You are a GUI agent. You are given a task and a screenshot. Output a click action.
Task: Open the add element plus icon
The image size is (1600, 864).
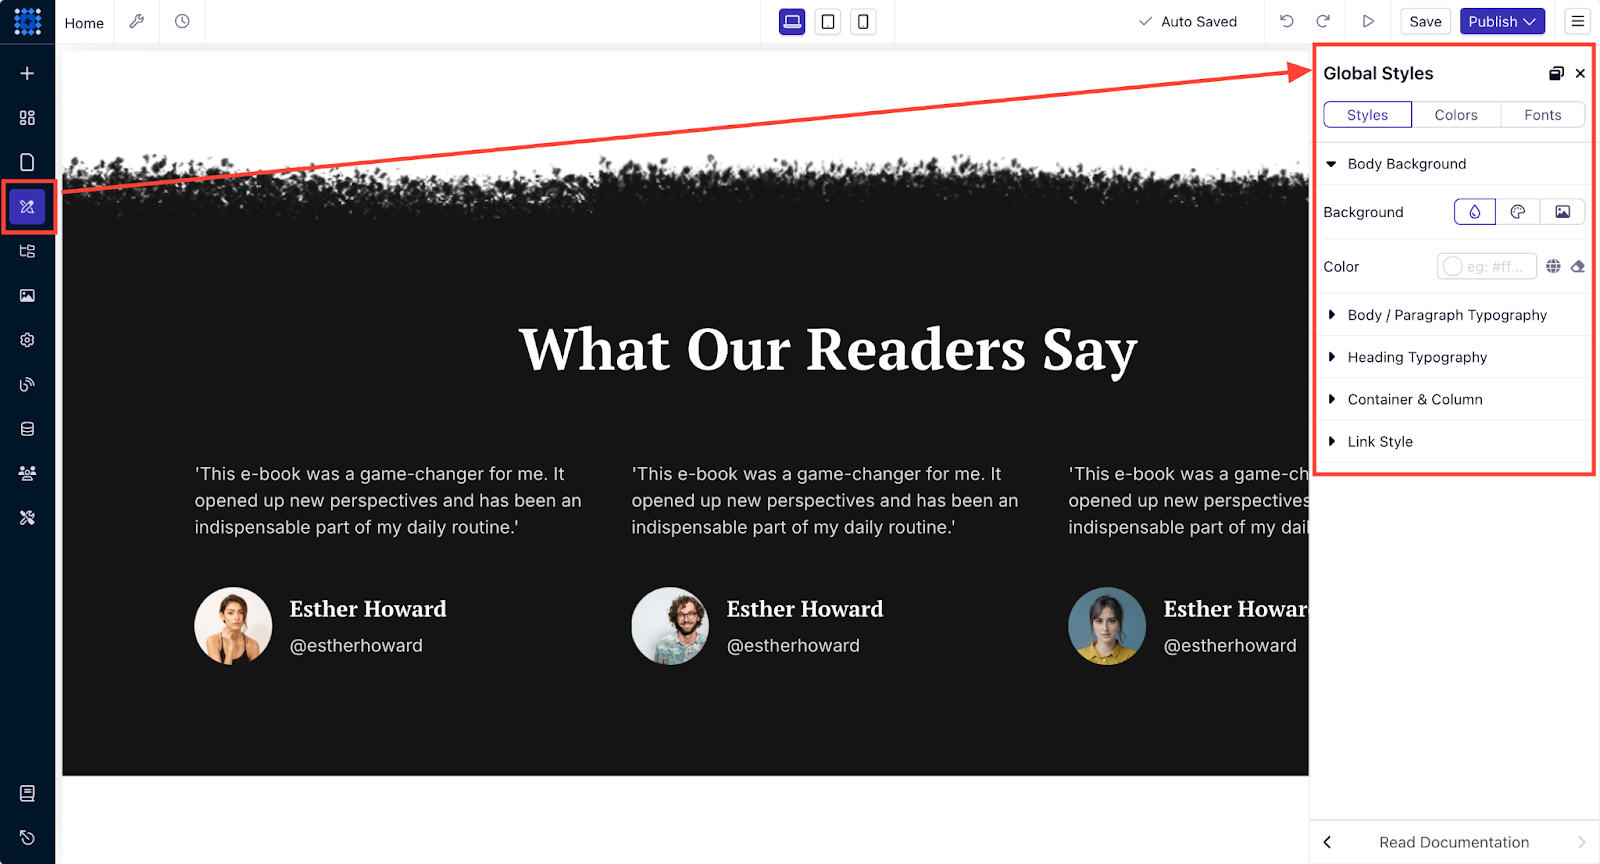pyautogui.click(x=27, y=73)
